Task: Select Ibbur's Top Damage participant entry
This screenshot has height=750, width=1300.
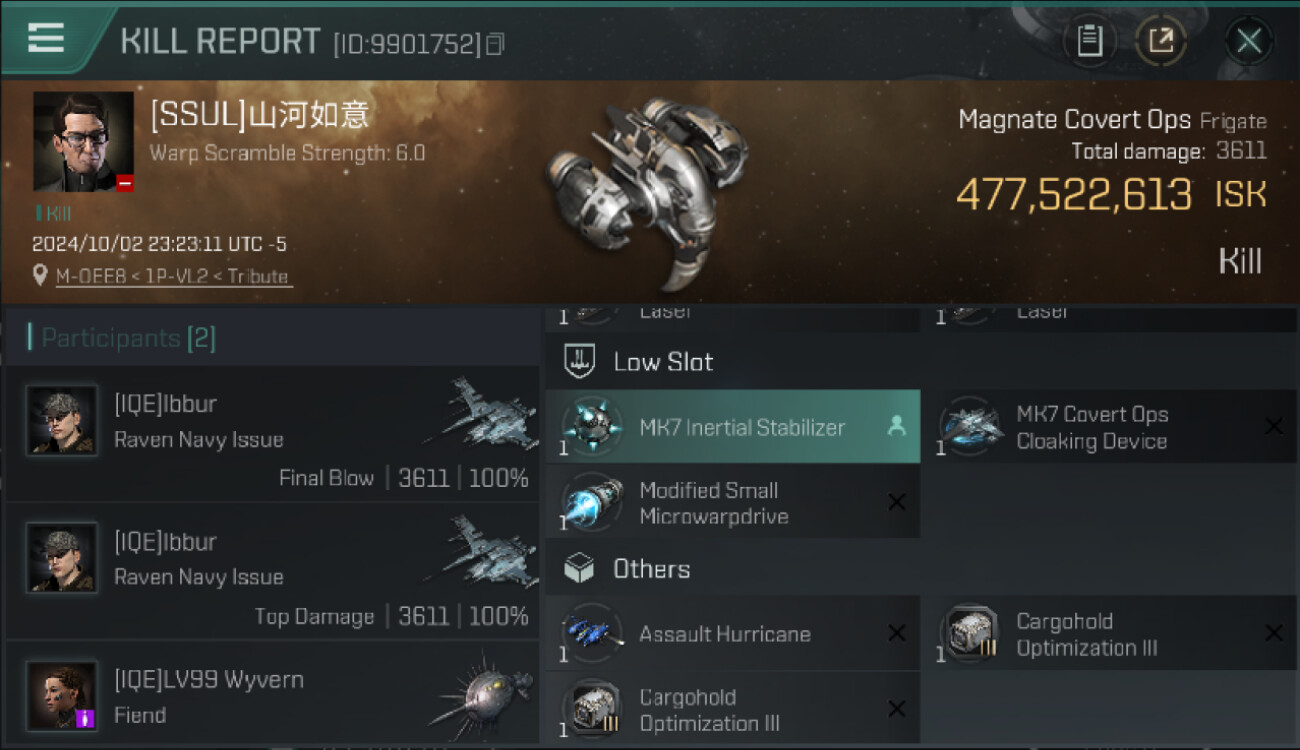Action: click(272, 573)
